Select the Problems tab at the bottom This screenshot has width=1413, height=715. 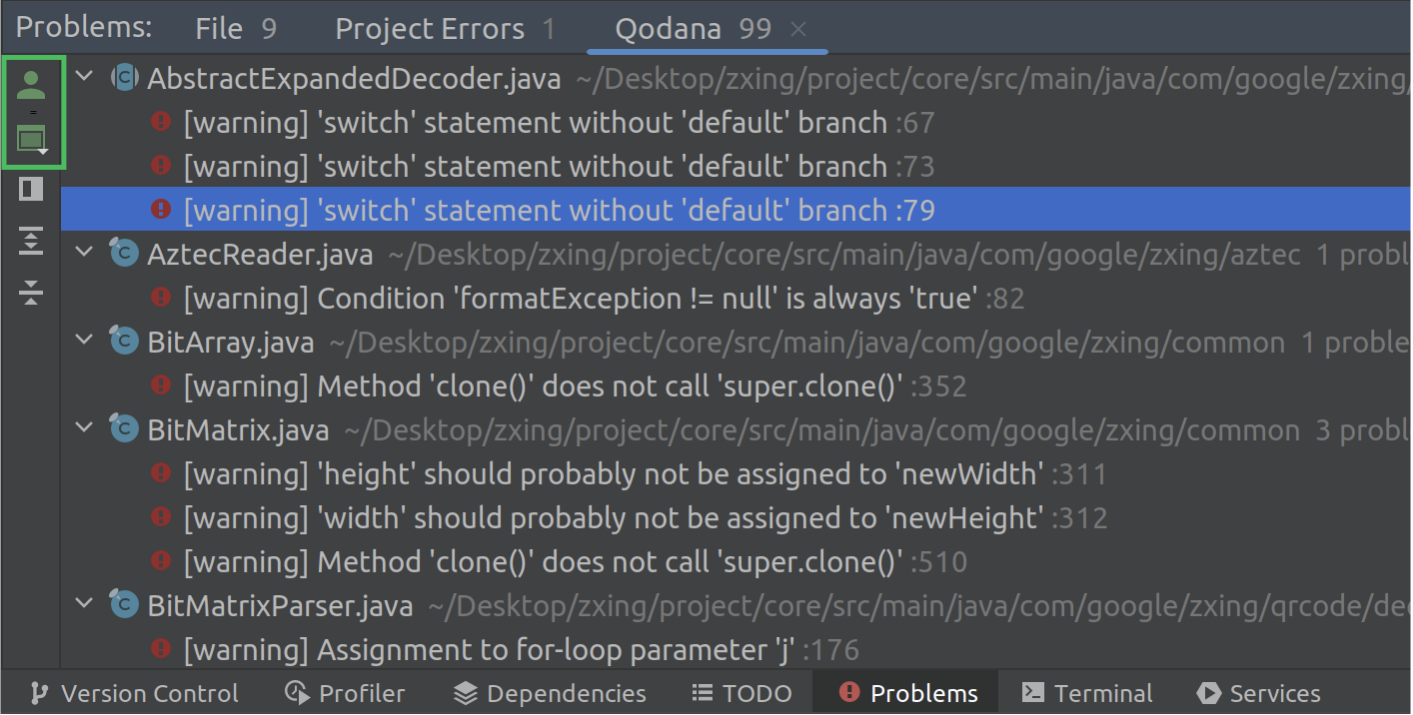click(903, 692)
